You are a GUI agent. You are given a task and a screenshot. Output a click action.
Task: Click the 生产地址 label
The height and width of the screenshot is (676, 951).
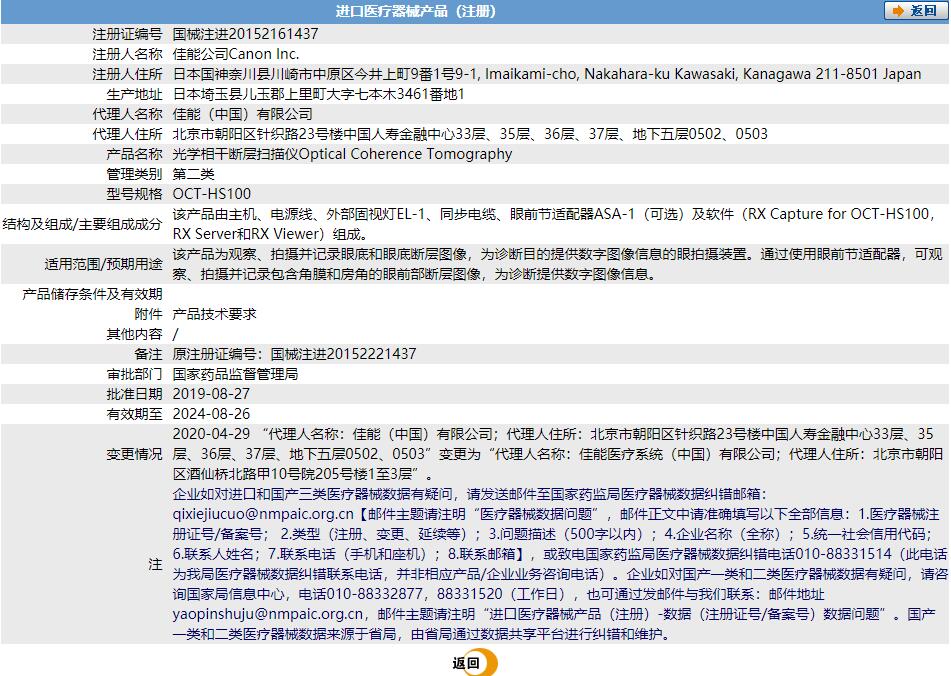(x=134, y=94)
